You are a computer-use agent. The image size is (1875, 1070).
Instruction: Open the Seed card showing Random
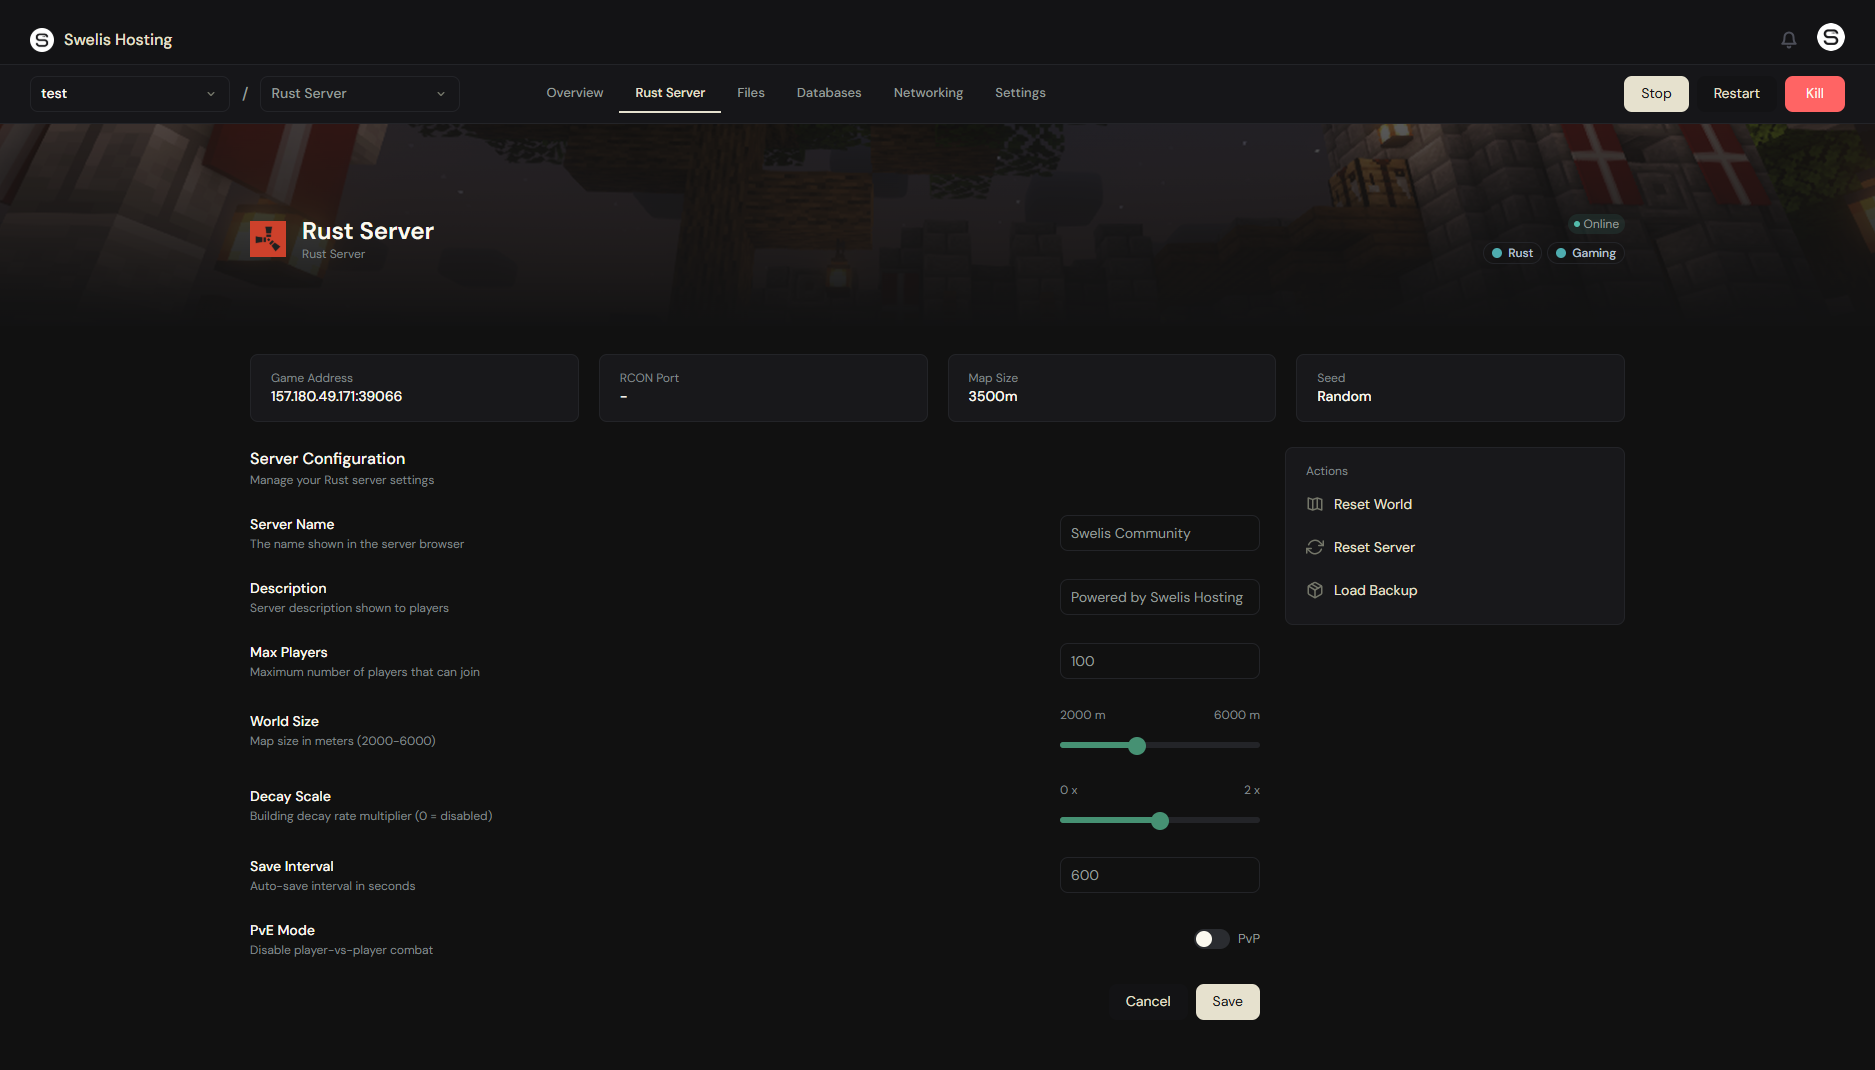pos(1459,388)
